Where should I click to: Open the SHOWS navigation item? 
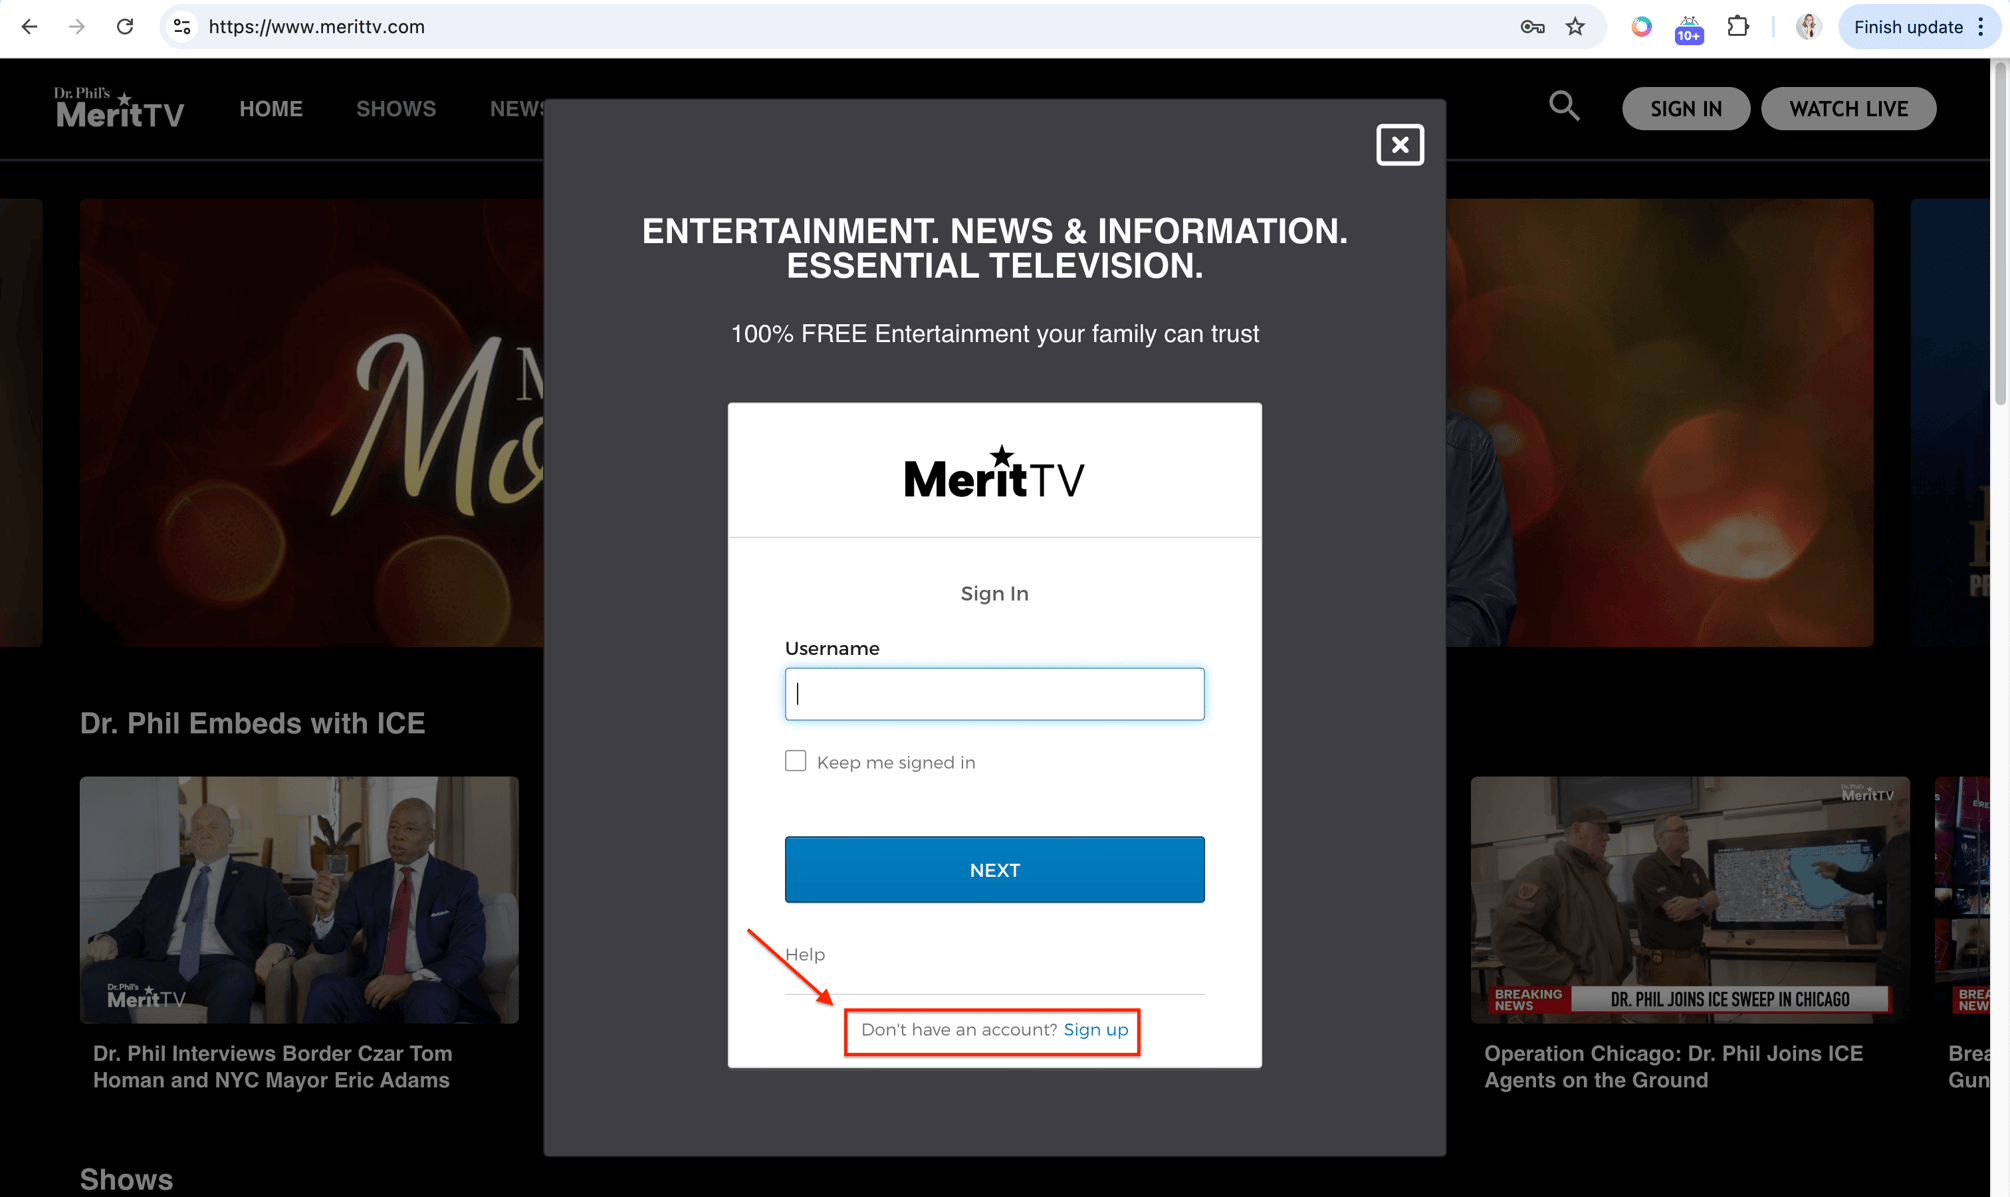coord(396,108)
